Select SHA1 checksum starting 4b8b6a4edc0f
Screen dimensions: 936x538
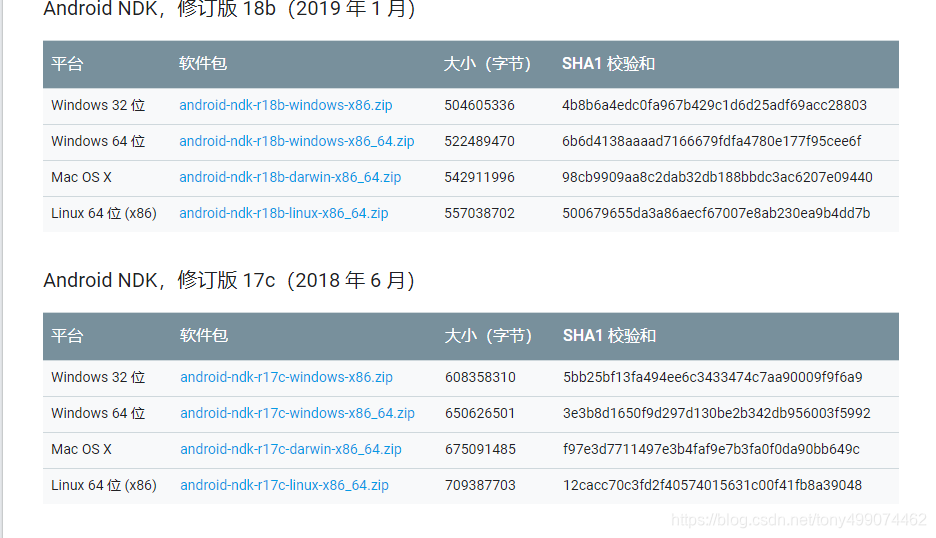click(x=714, y=106)
